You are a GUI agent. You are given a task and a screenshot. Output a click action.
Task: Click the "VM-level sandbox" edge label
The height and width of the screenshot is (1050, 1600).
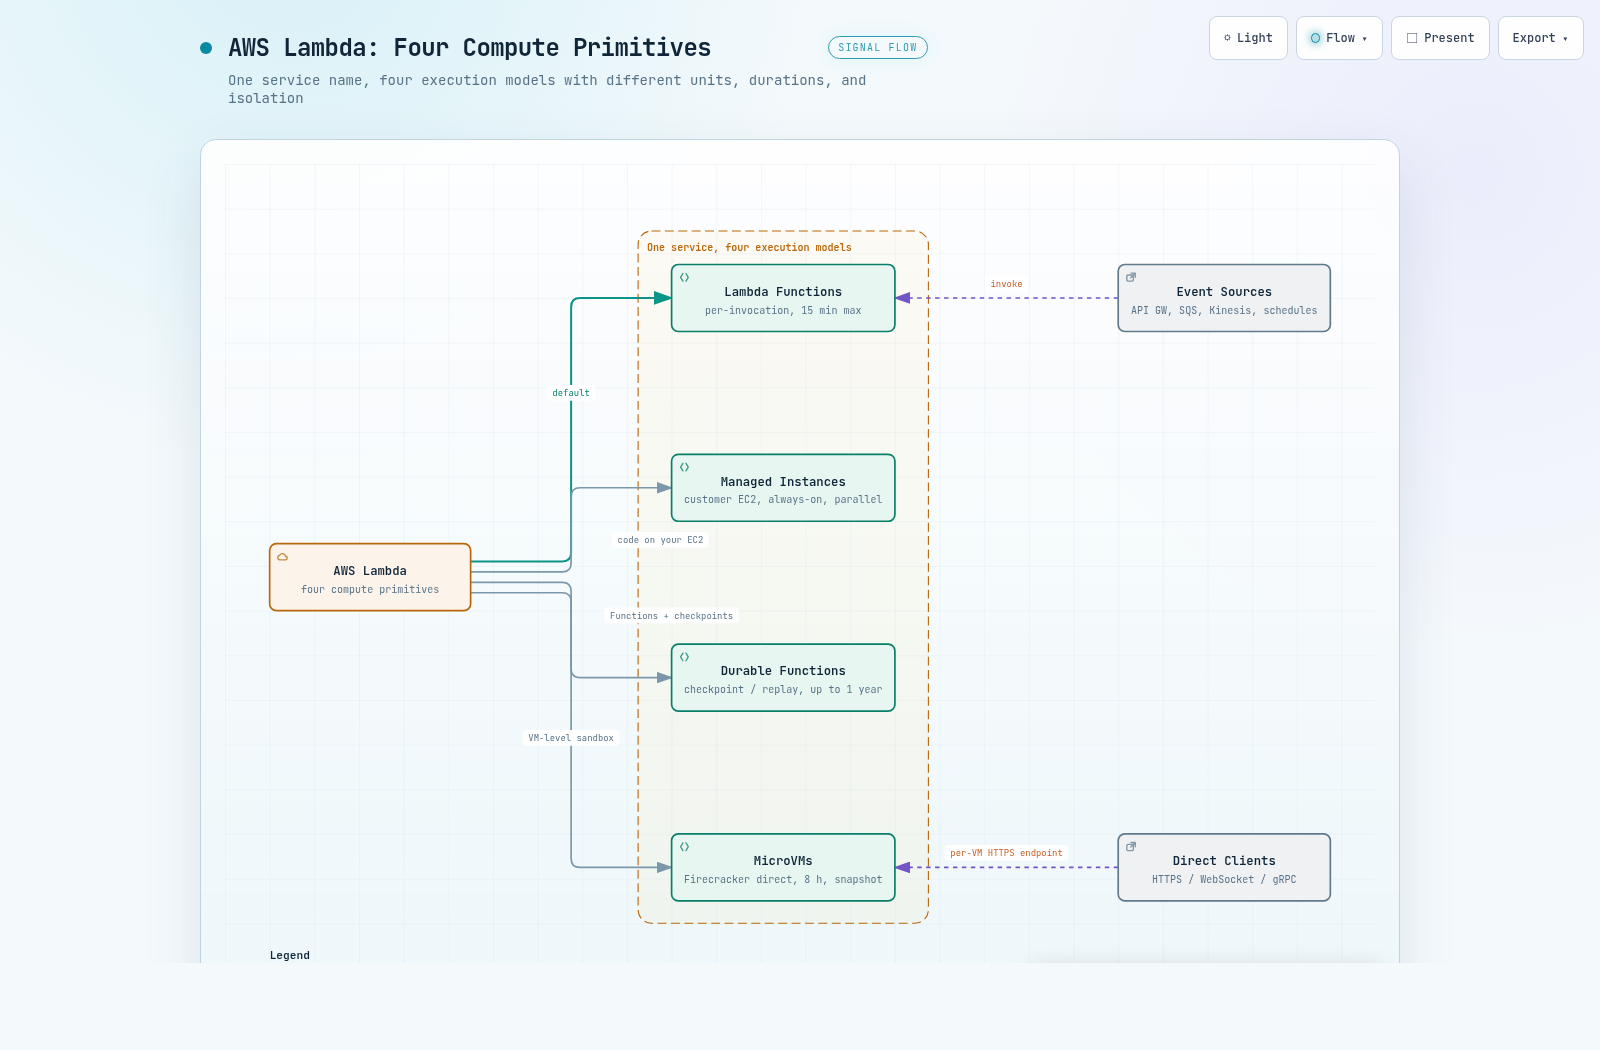(x=571, y=738)
